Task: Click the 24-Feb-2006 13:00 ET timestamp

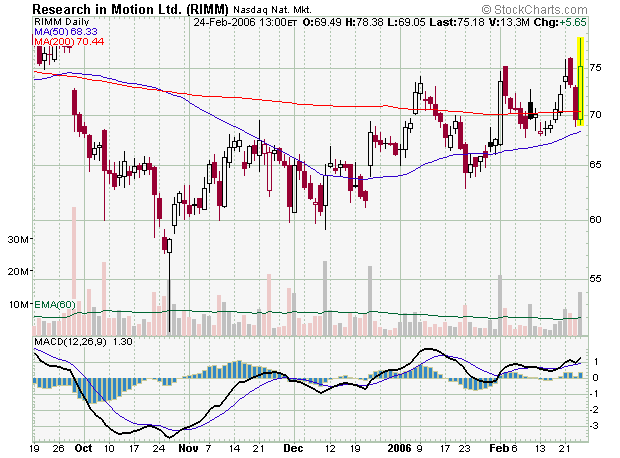Action: [245, 22]
